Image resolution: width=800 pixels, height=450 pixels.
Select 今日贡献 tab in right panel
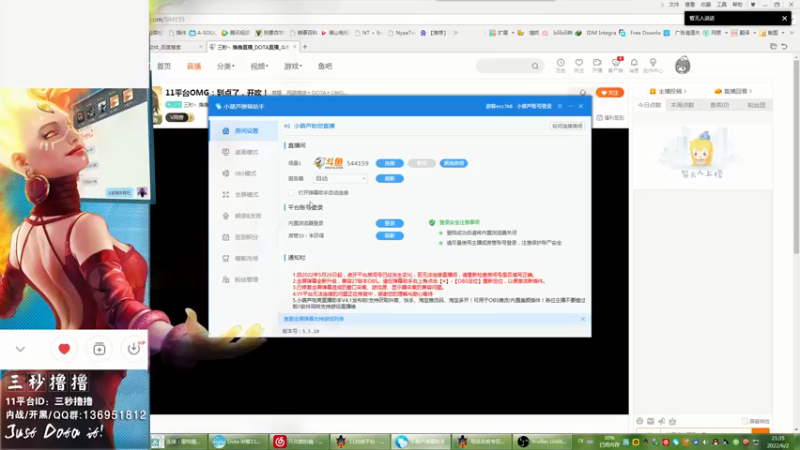pos(649,105)
